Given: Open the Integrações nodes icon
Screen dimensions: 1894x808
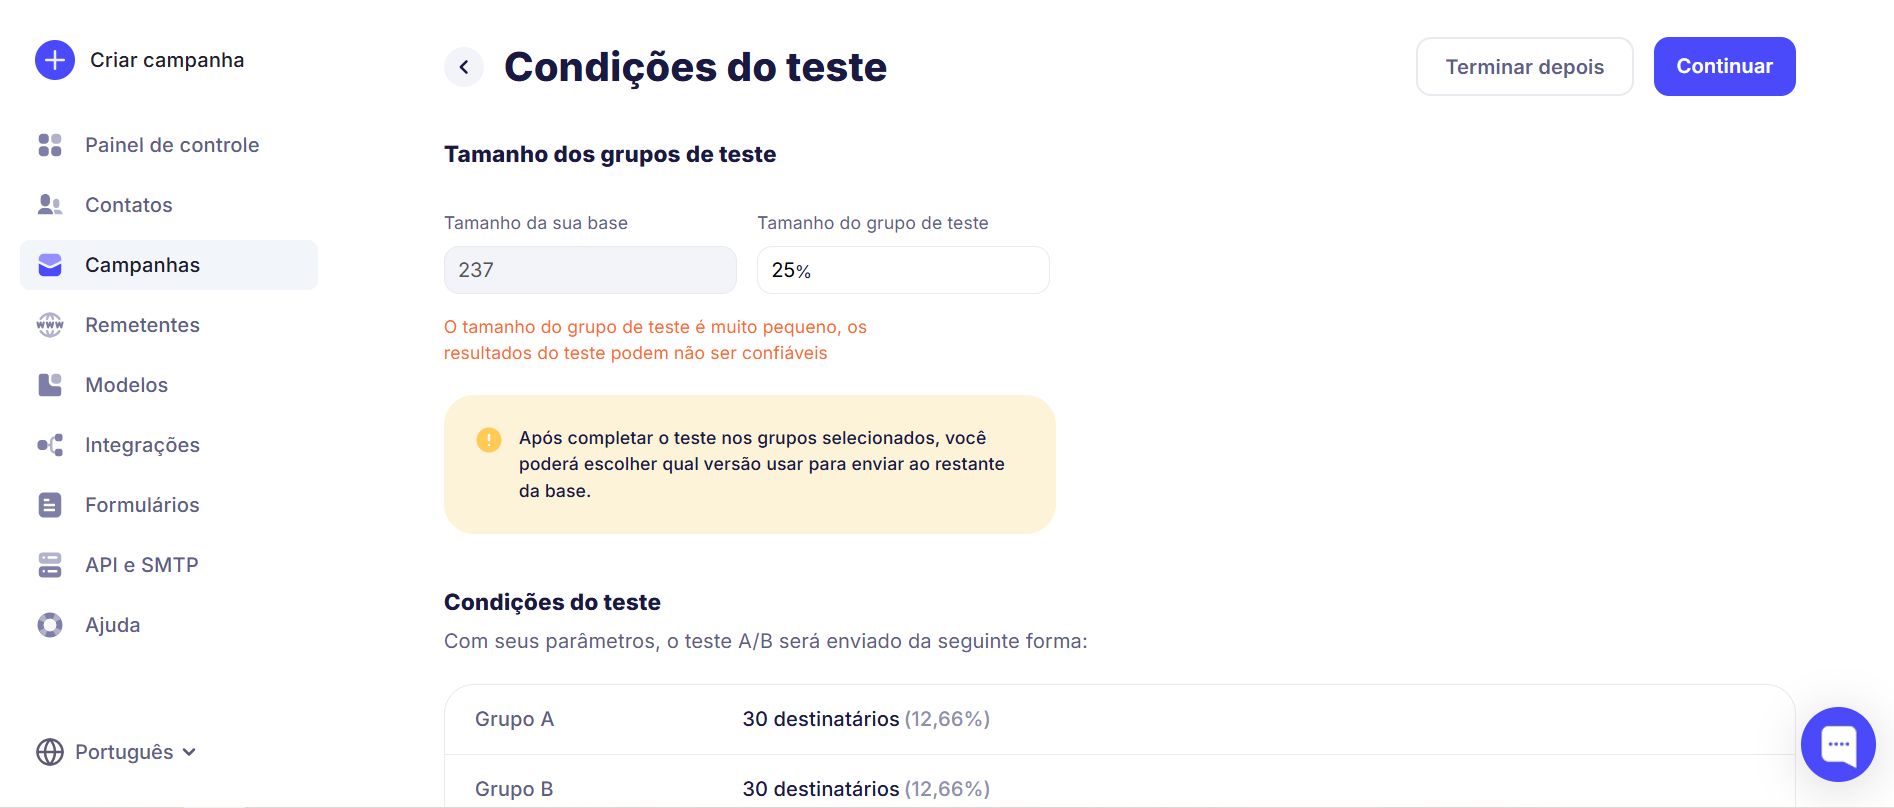Looking at the screenshot, I should click(x=50, y=445).
